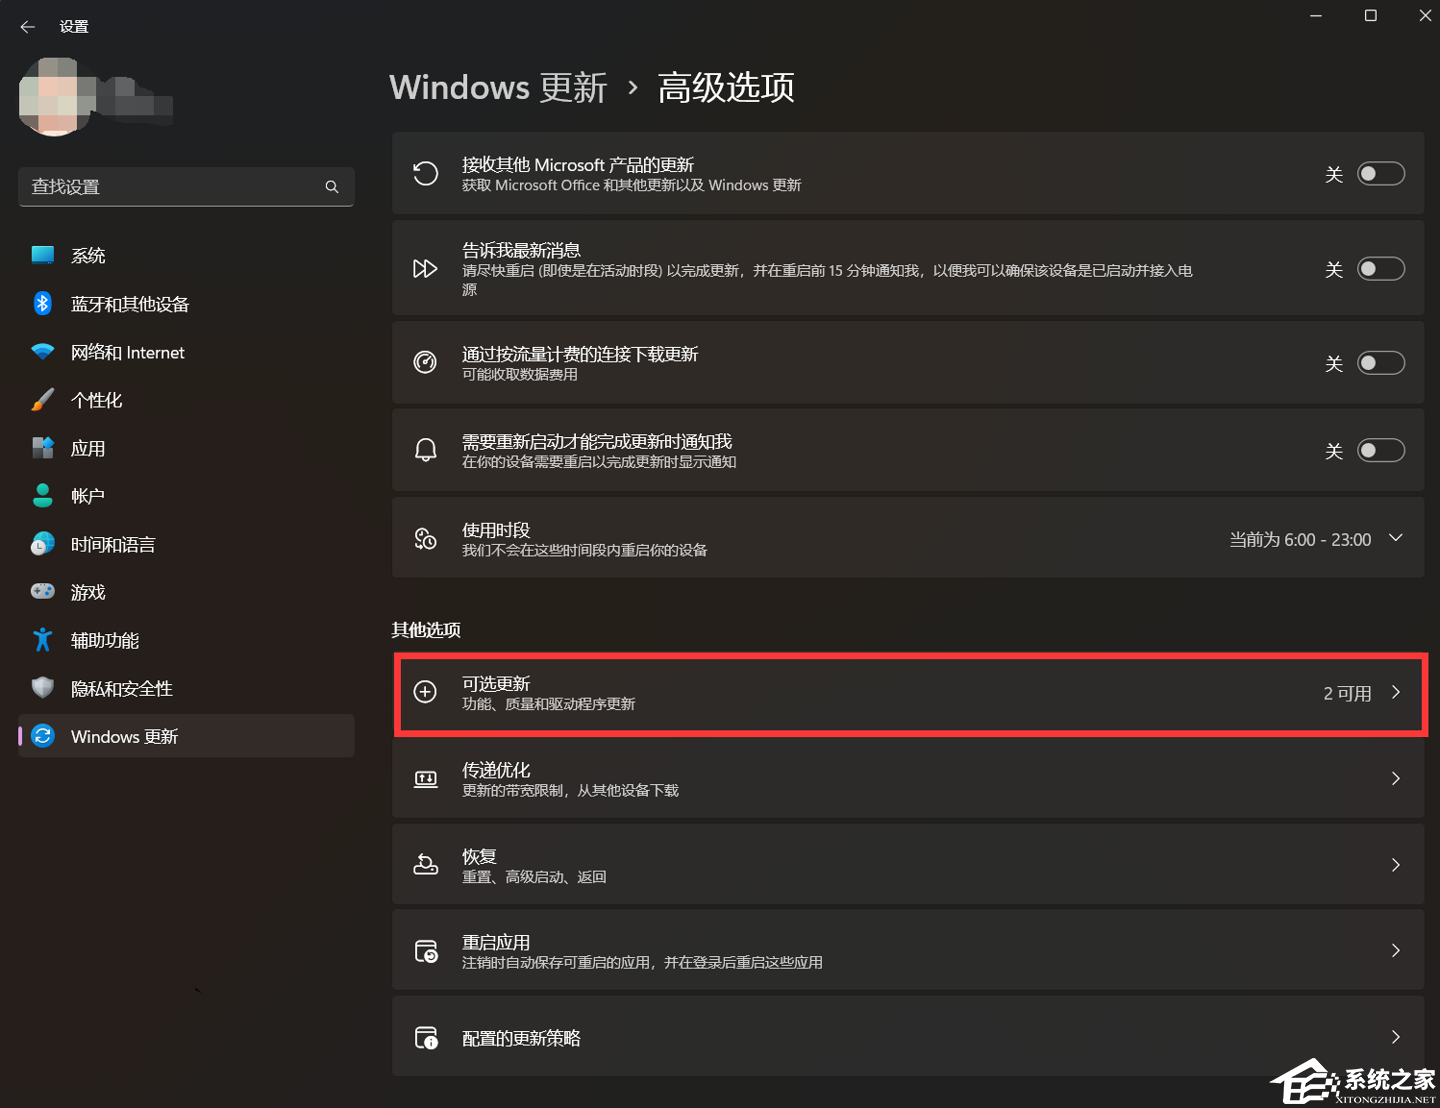Open 可选更新 using its right chevron
The image size is (1440, 1108).
(x=1396, y=692)
